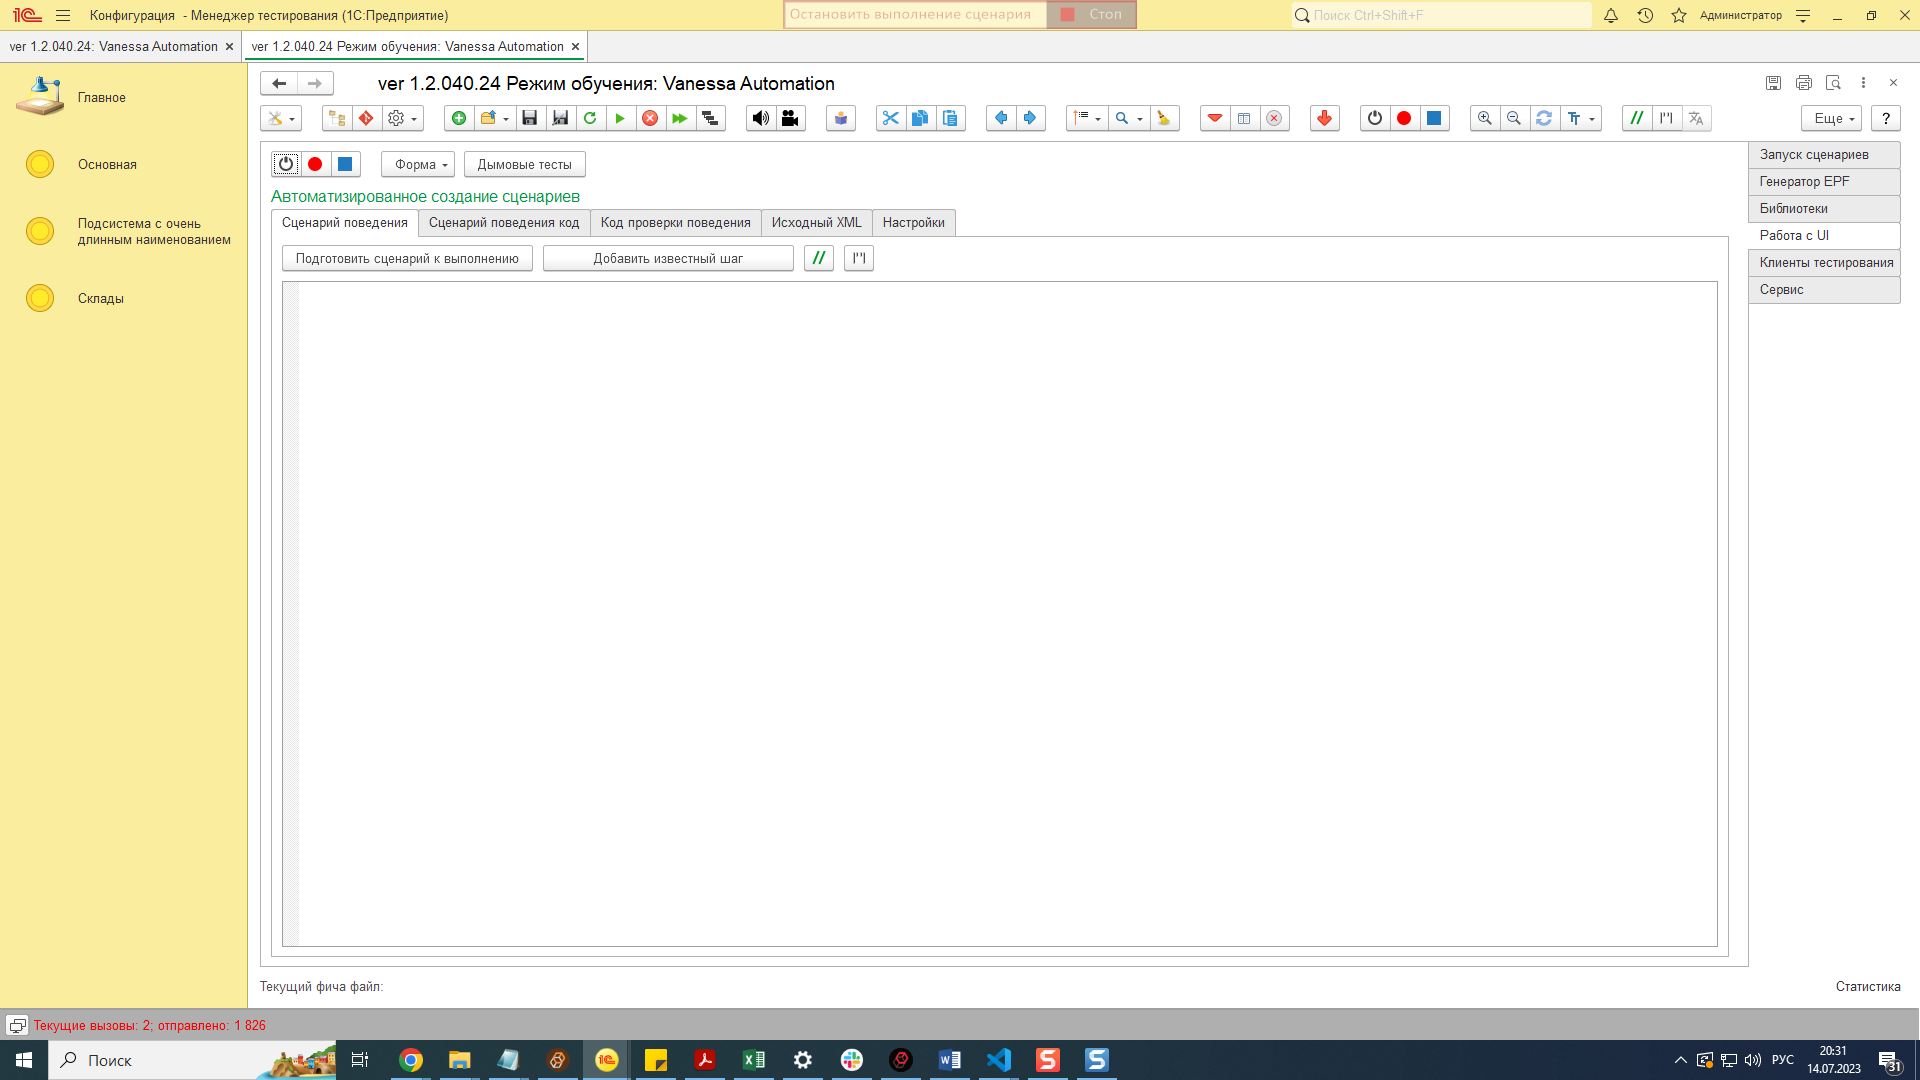Click the save diskette icon in toolbar
This screenshot has width=1920, height=1080.
pos(530,118)
